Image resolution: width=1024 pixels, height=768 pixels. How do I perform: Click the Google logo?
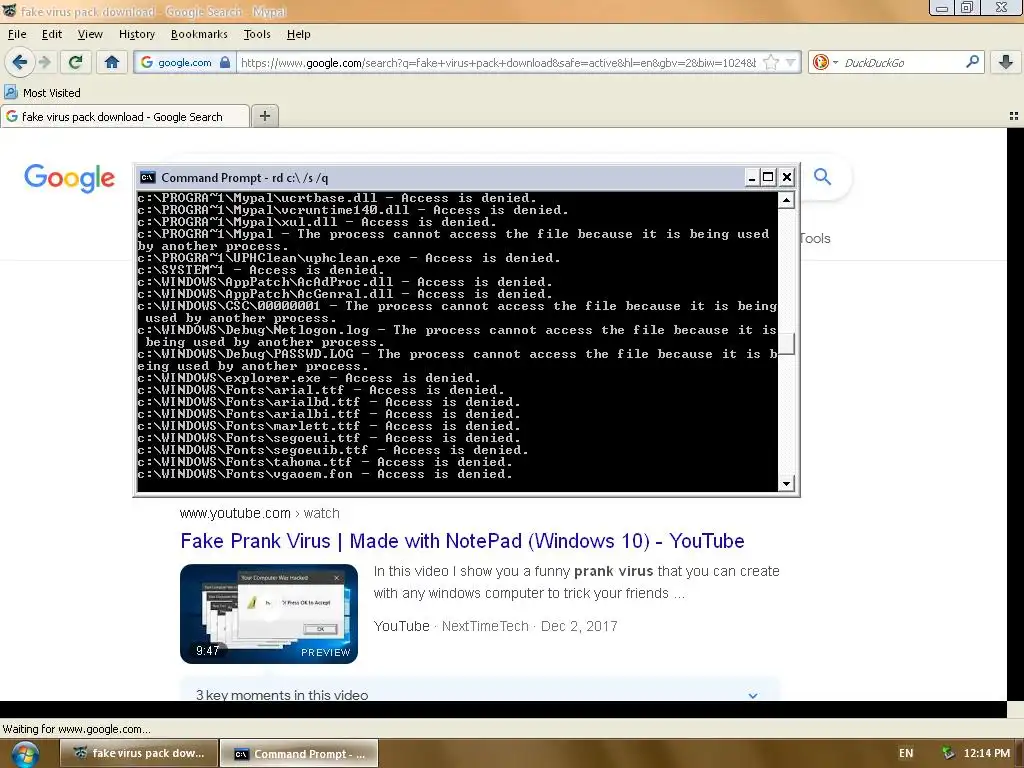click(69, 178)
